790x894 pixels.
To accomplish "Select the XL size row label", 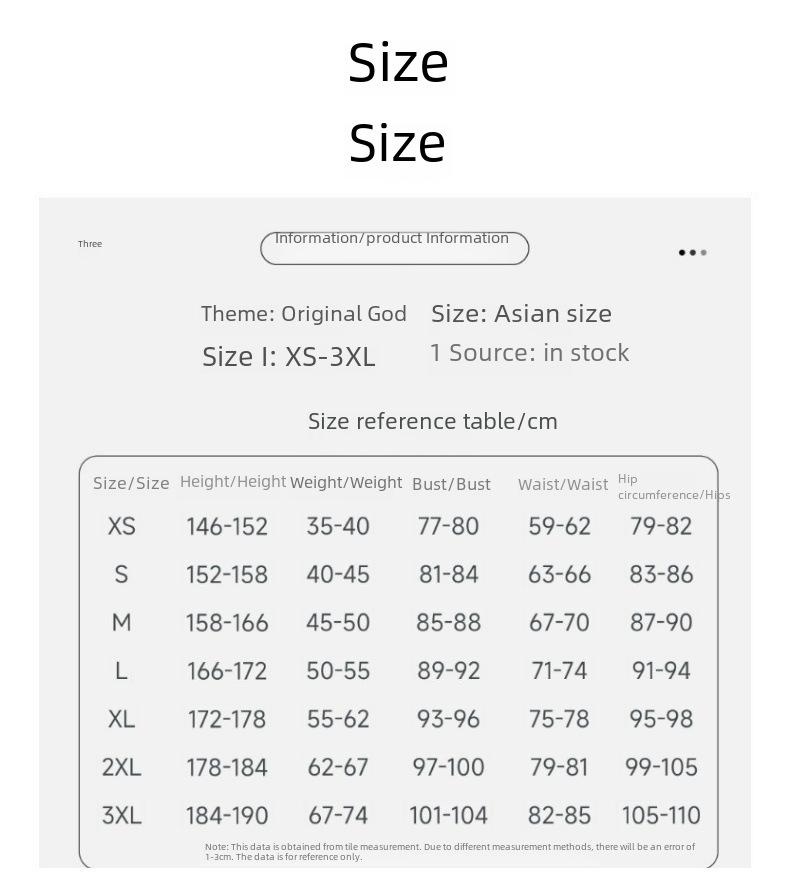I will click(121, 719).
